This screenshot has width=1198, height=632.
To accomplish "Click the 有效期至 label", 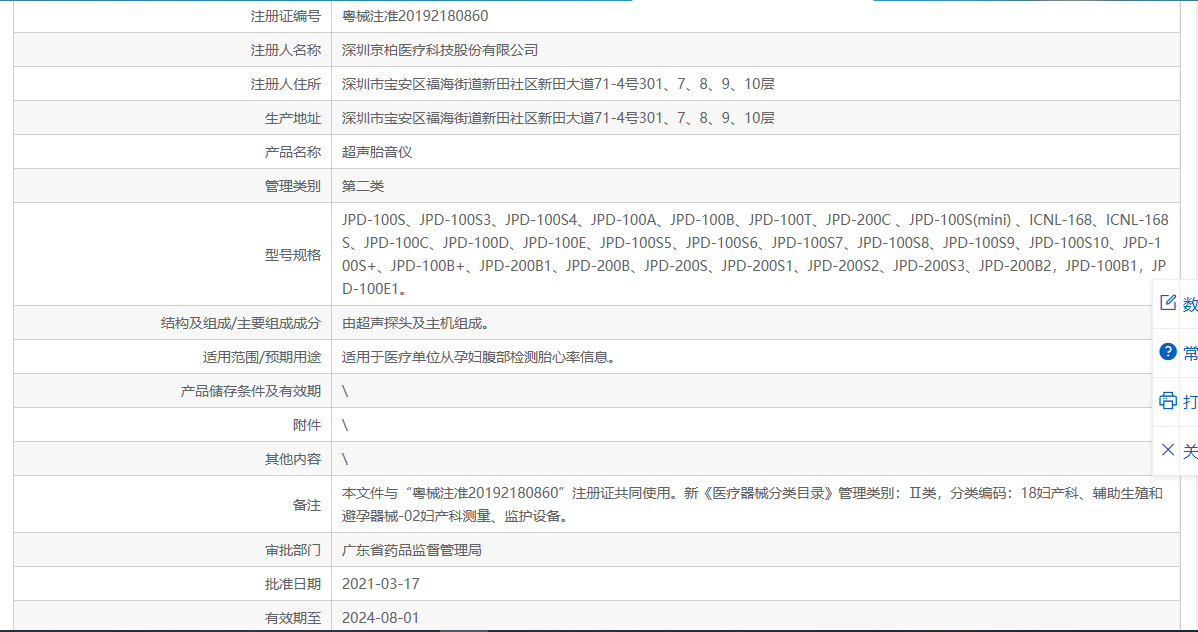I will coord(293,617).
